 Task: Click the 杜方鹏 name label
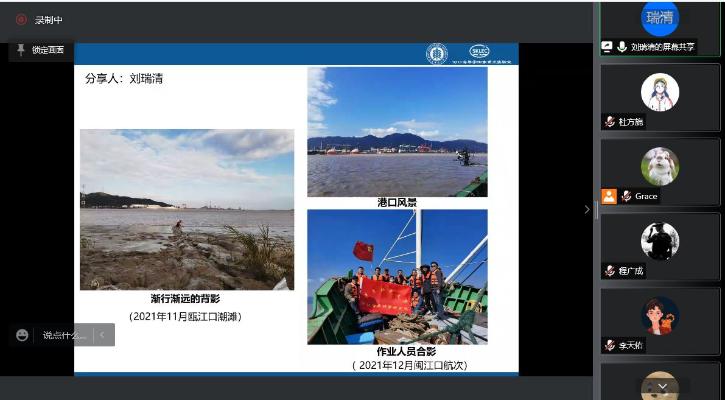[631, 122]
